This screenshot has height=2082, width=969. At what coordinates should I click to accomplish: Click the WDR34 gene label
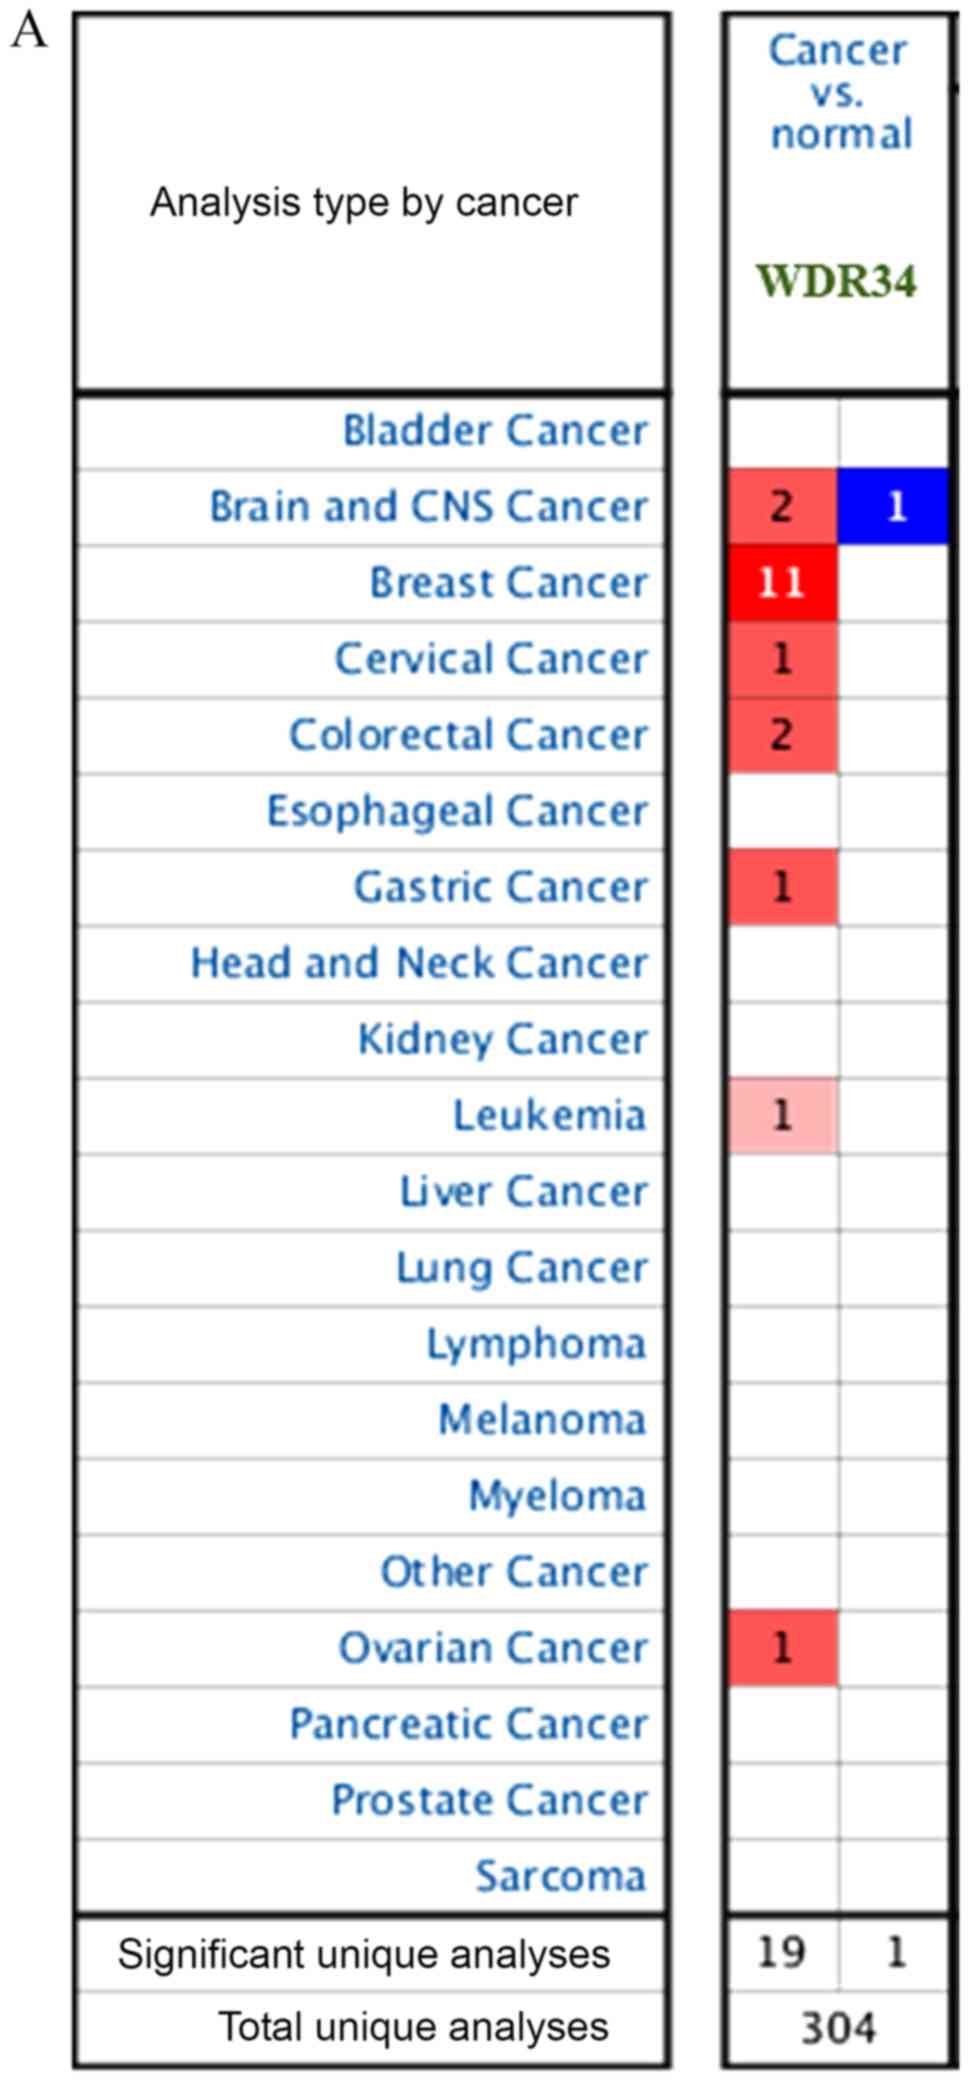point(836,281)
